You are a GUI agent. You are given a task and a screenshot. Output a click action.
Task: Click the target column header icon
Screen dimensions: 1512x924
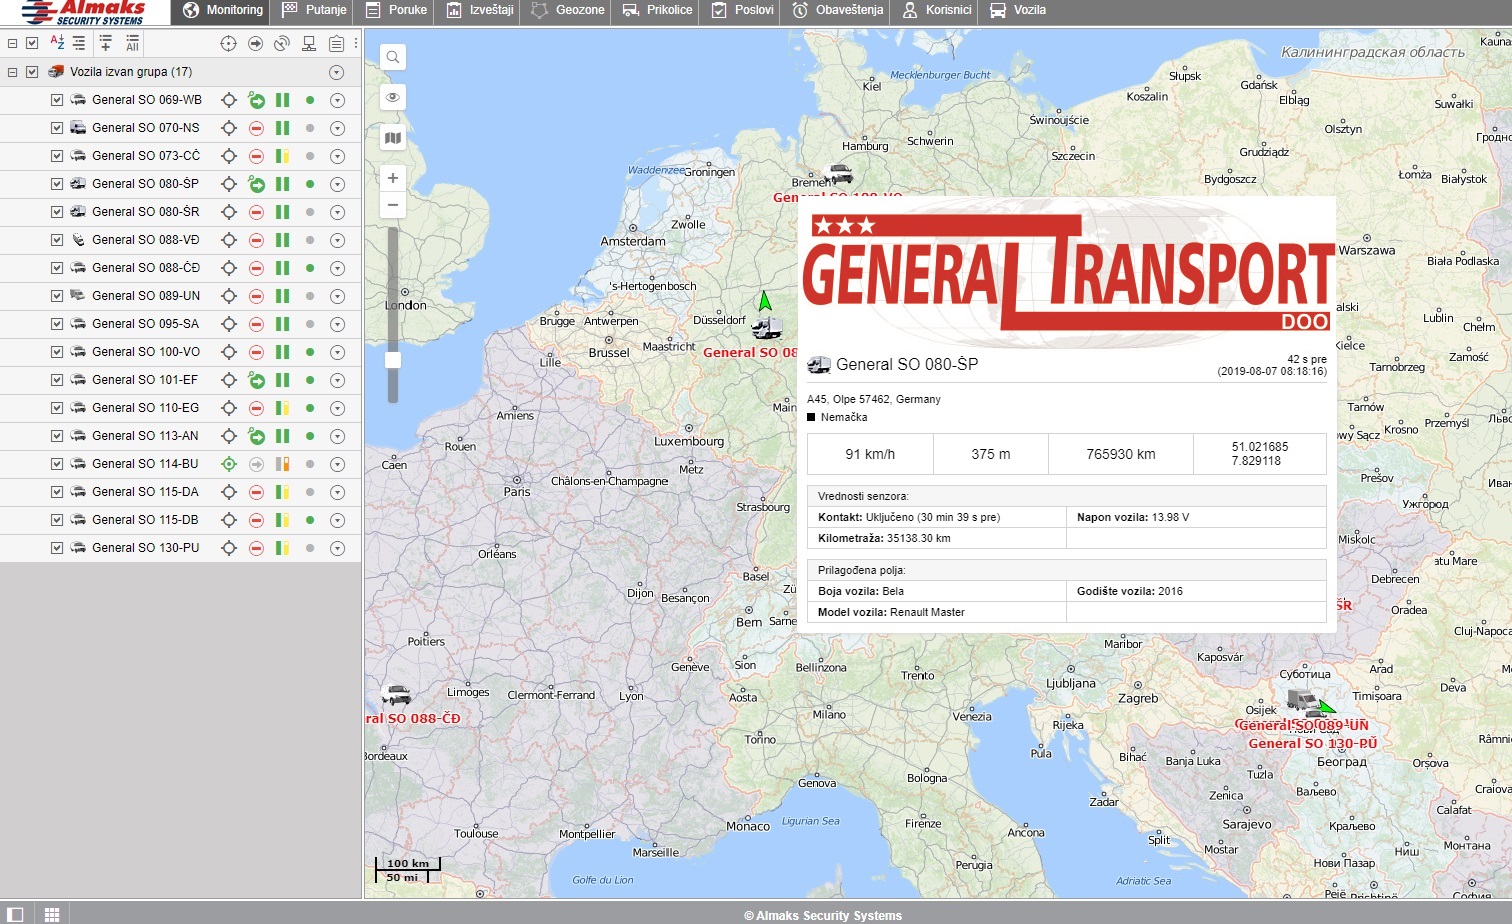[229, 43]
